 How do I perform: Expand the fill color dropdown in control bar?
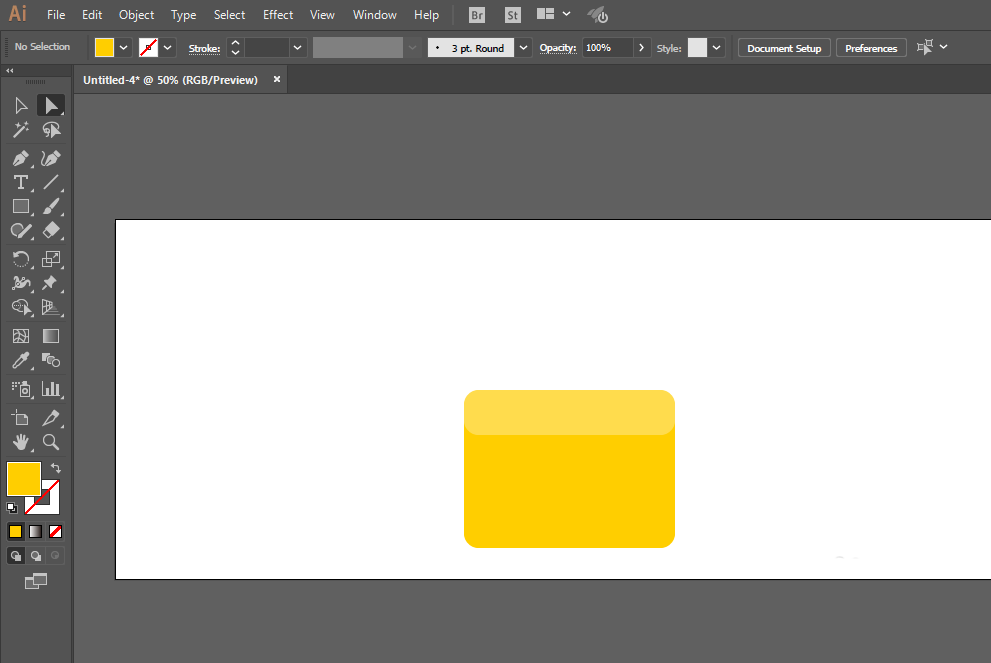click(124, 47)
